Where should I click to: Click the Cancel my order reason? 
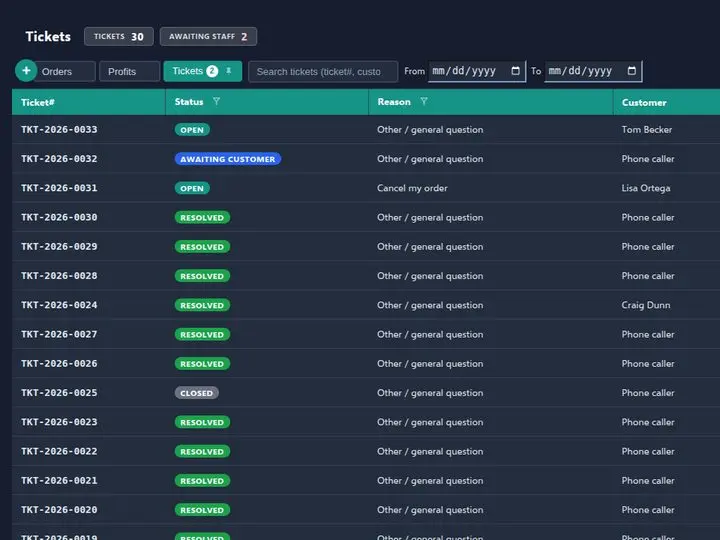(x=412, y=188)
